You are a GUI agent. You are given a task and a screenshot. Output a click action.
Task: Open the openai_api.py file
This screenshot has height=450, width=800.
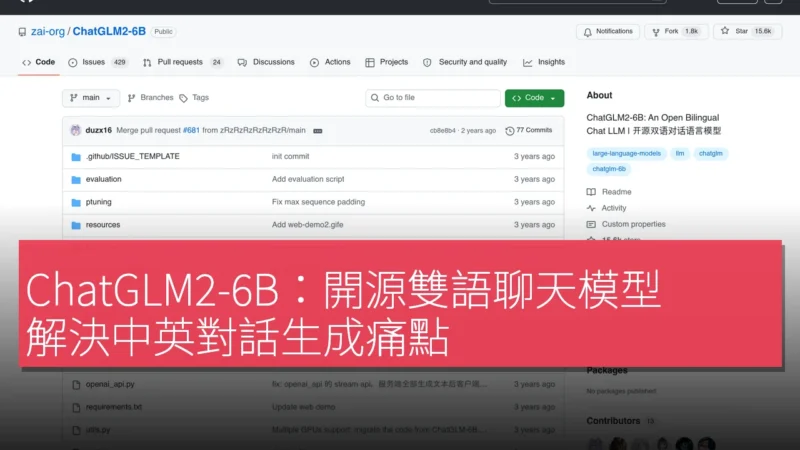110,384
